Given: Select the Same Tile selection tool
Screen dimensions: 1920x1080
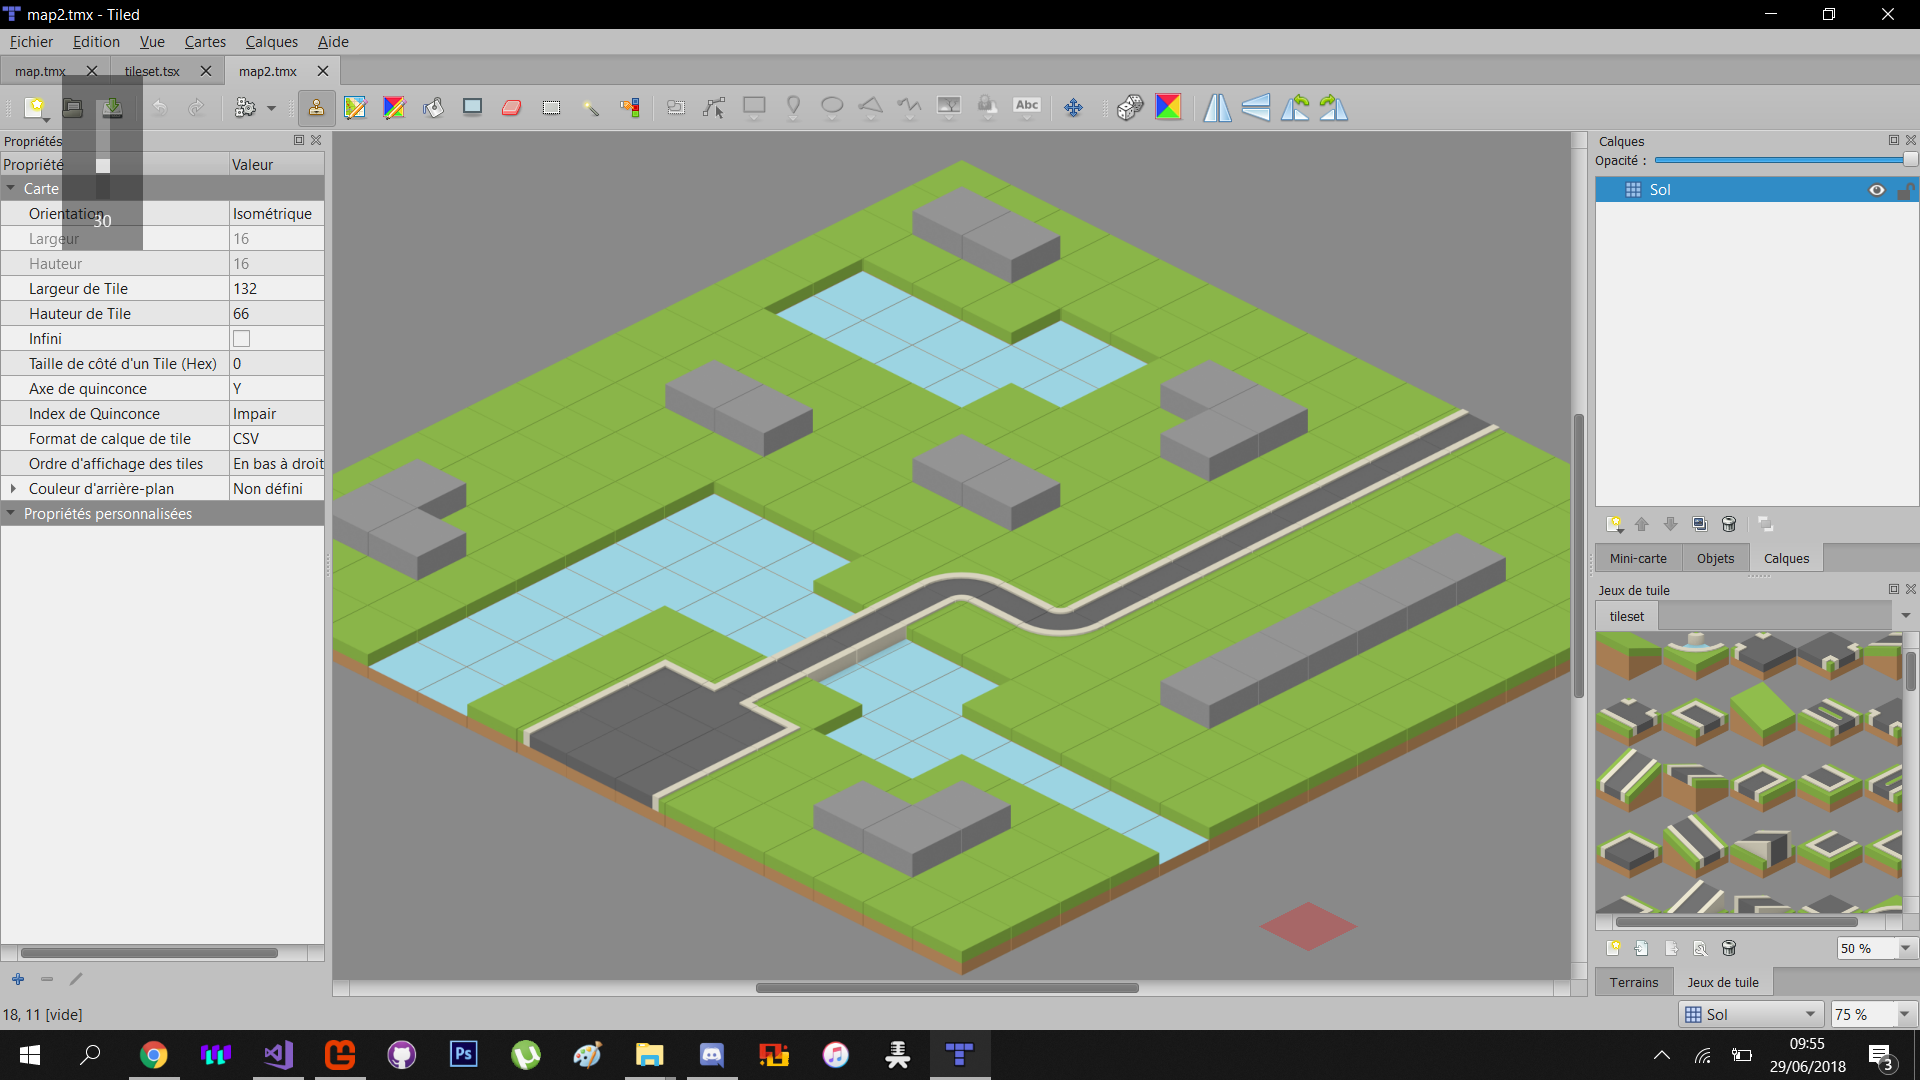Looking at the screenshot, I should tap(630, 107).
